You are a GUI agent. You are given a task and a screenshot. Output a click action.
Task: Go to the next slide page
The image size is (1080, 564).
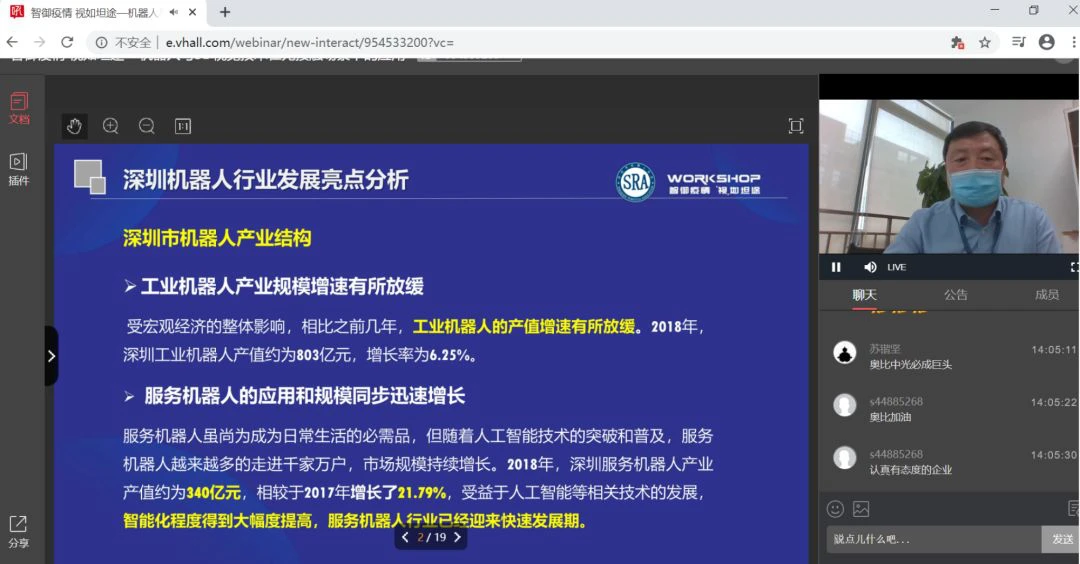point(457,537)
